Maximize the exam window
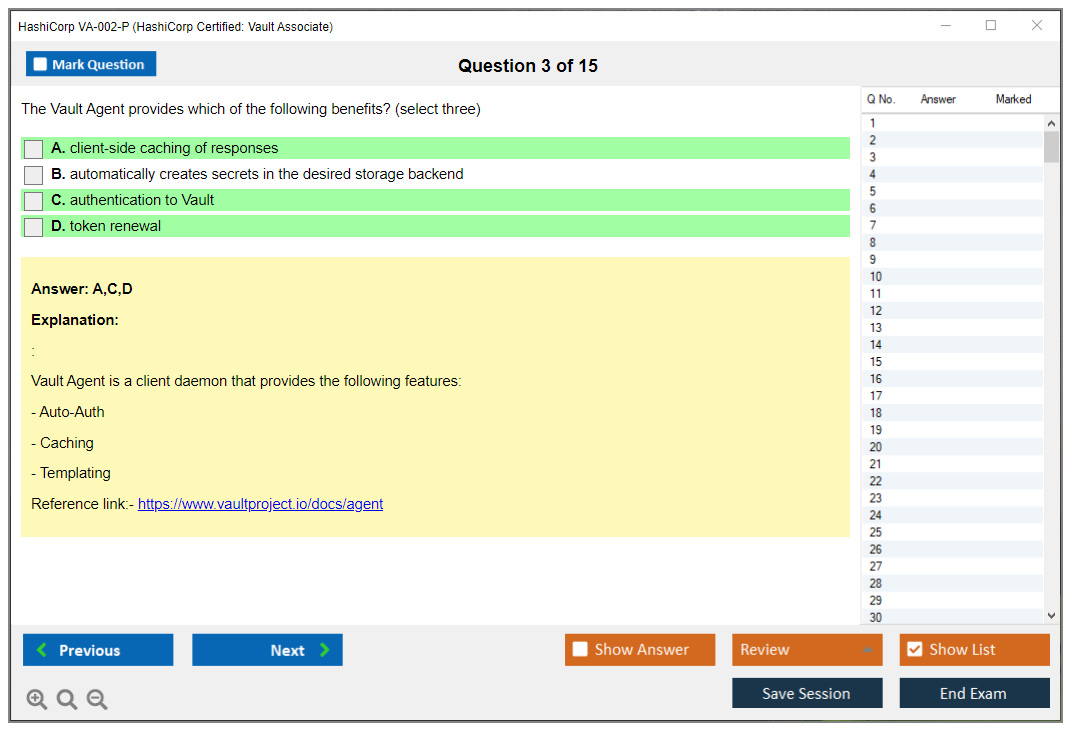The image size is (1075, 735). [991, 26]
